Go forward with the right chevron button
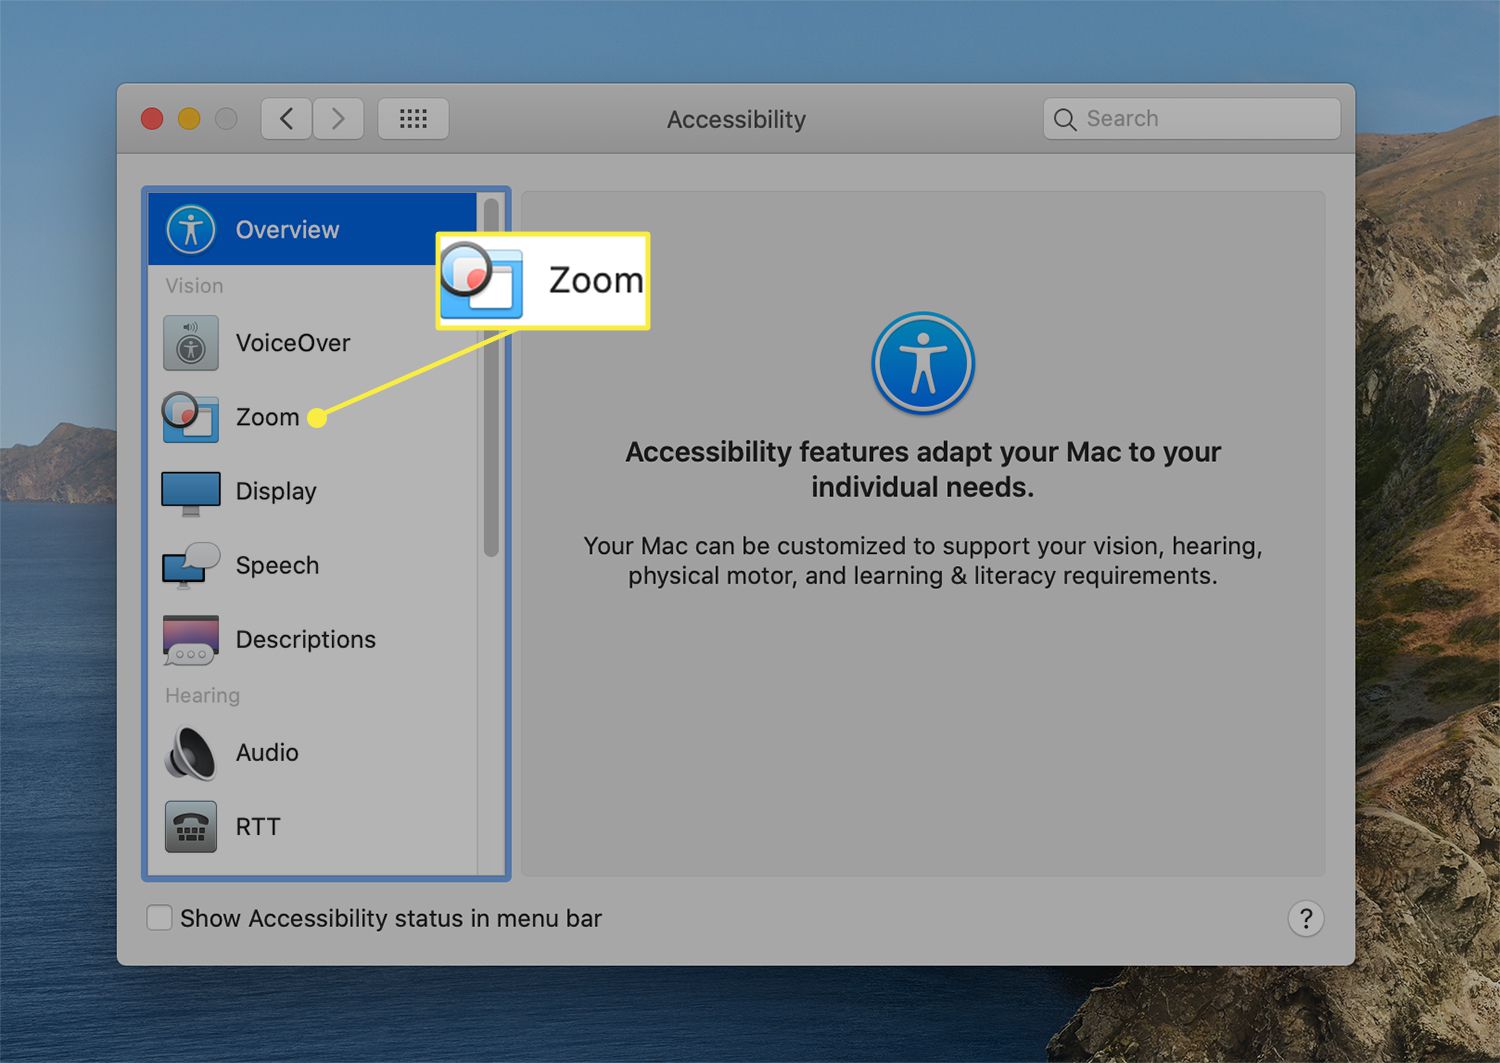Image resolution: width=1500 pixels, height=1063 pixels. coord(338,119)
